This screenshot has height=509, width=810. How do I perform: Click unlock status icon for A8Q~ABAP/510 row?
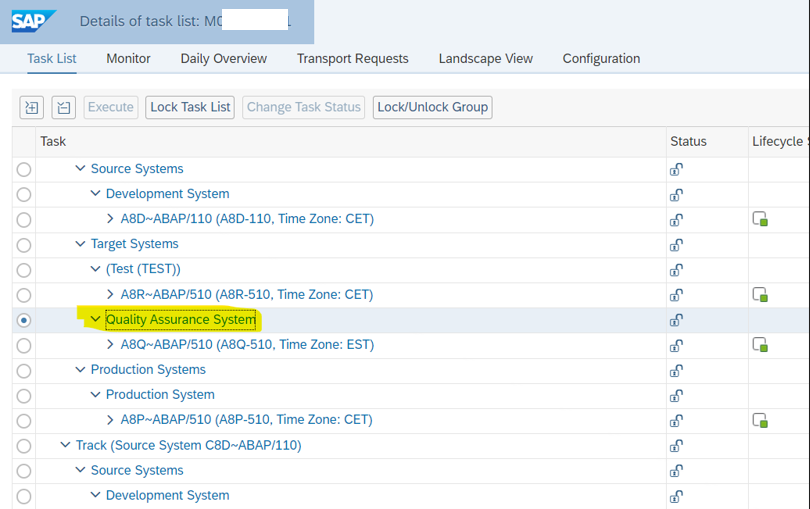coord(676,346)
